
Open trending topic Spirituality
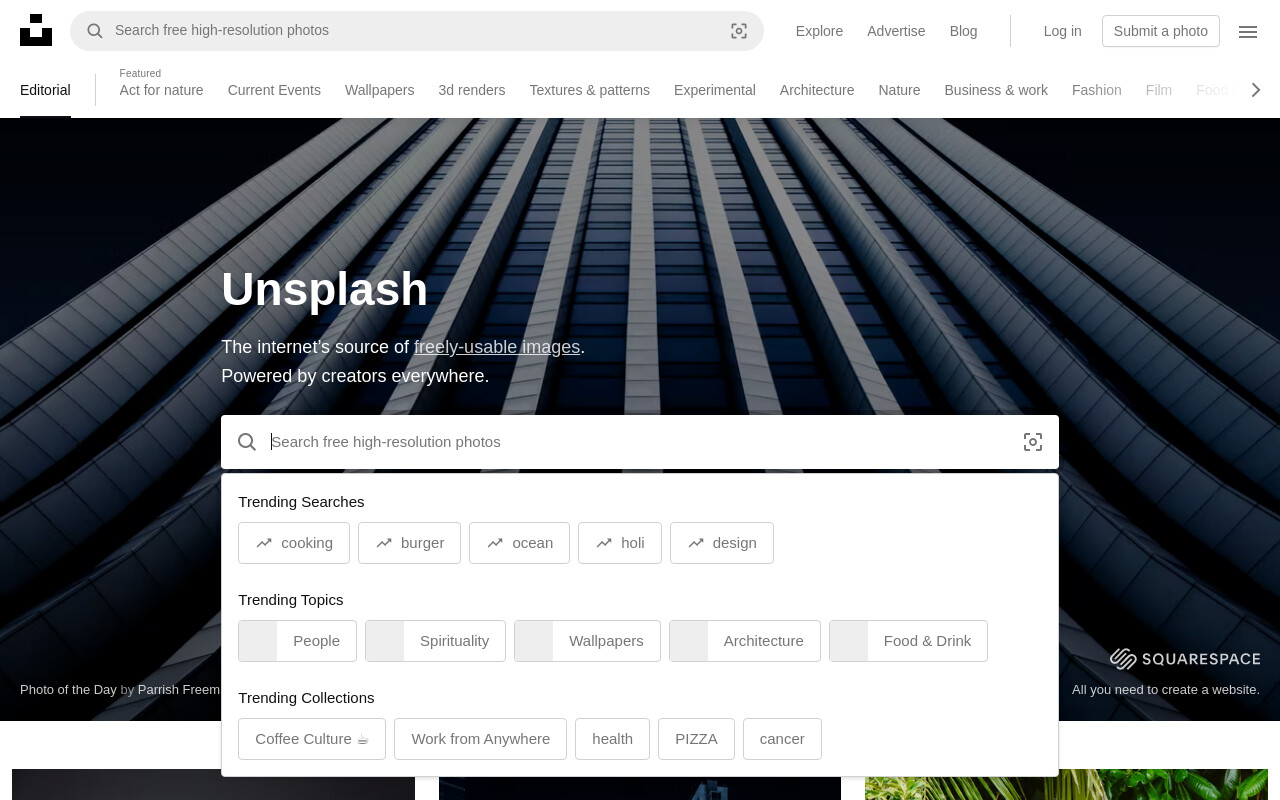tap(435, 641)
